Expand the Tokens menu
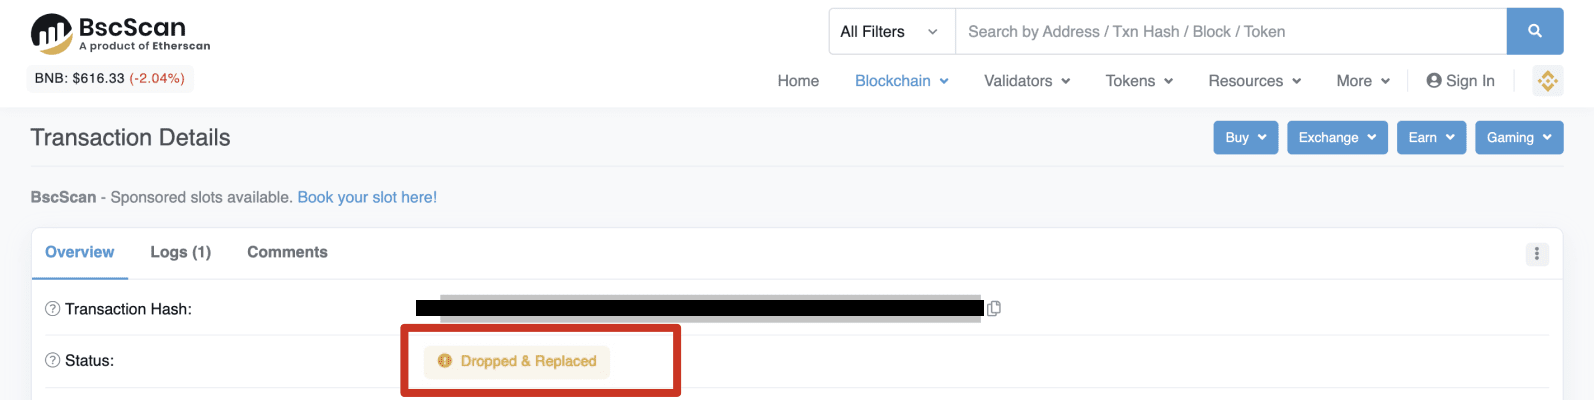1594x400 pixels. tap(1139, 81)
